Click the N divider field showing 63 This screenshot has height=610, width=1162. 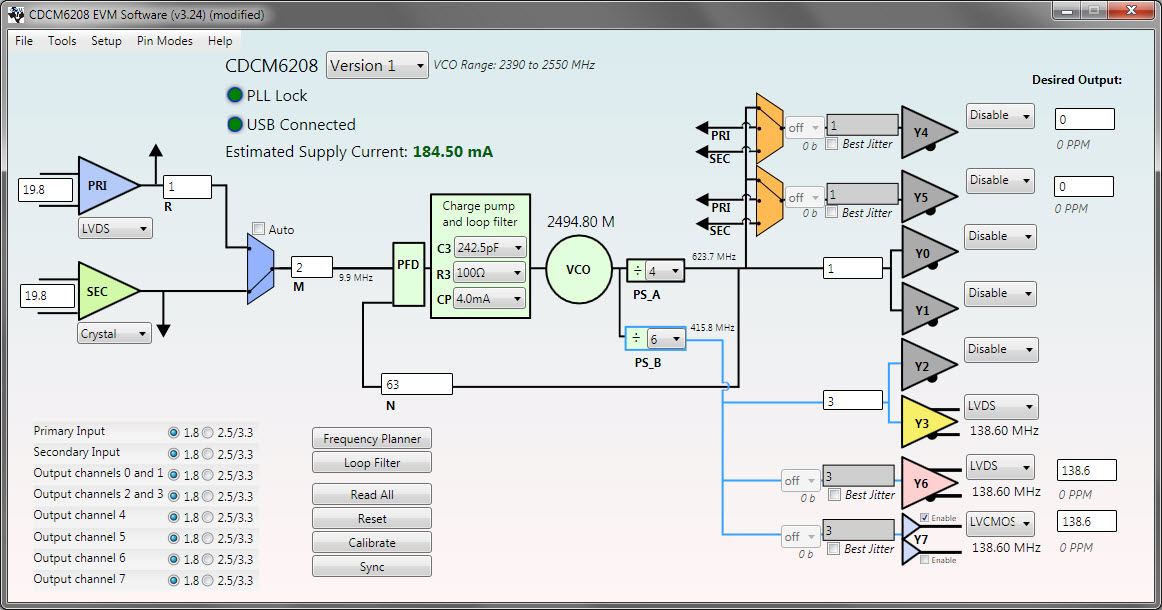pyautogui.click(x=416, y=384)
